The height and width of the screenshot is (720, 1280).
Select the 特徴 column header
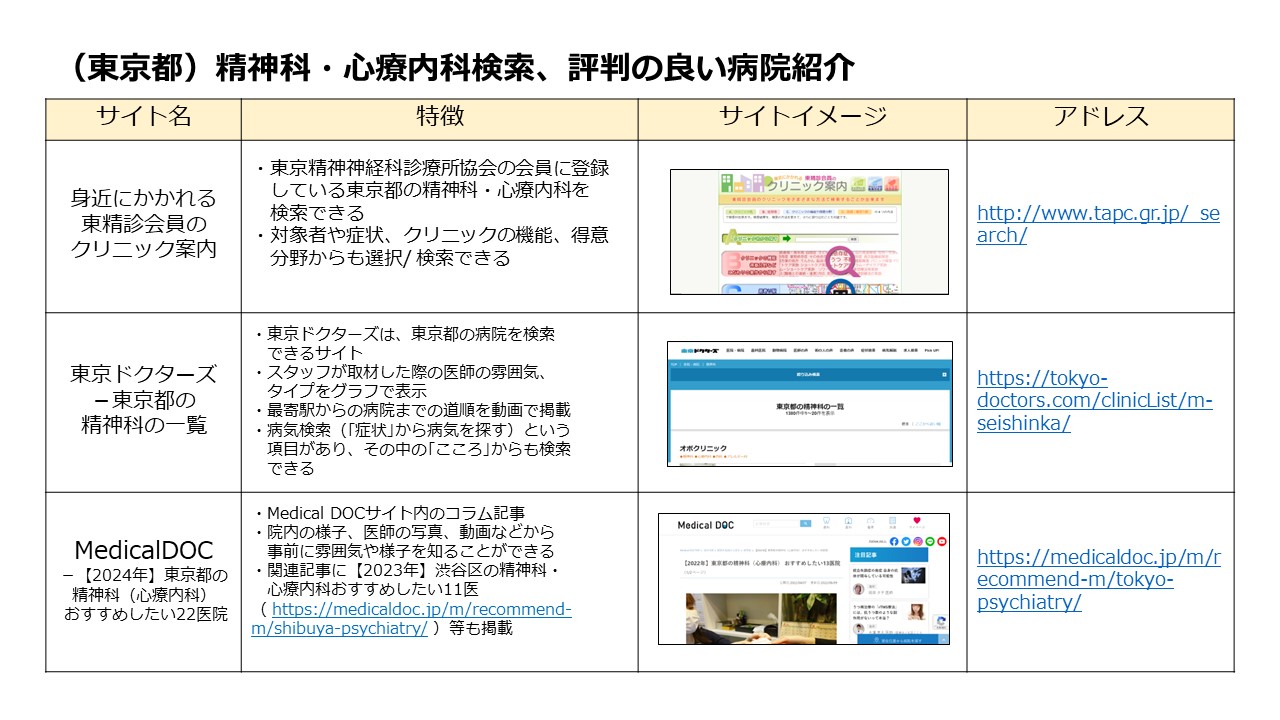click(440, 118)
